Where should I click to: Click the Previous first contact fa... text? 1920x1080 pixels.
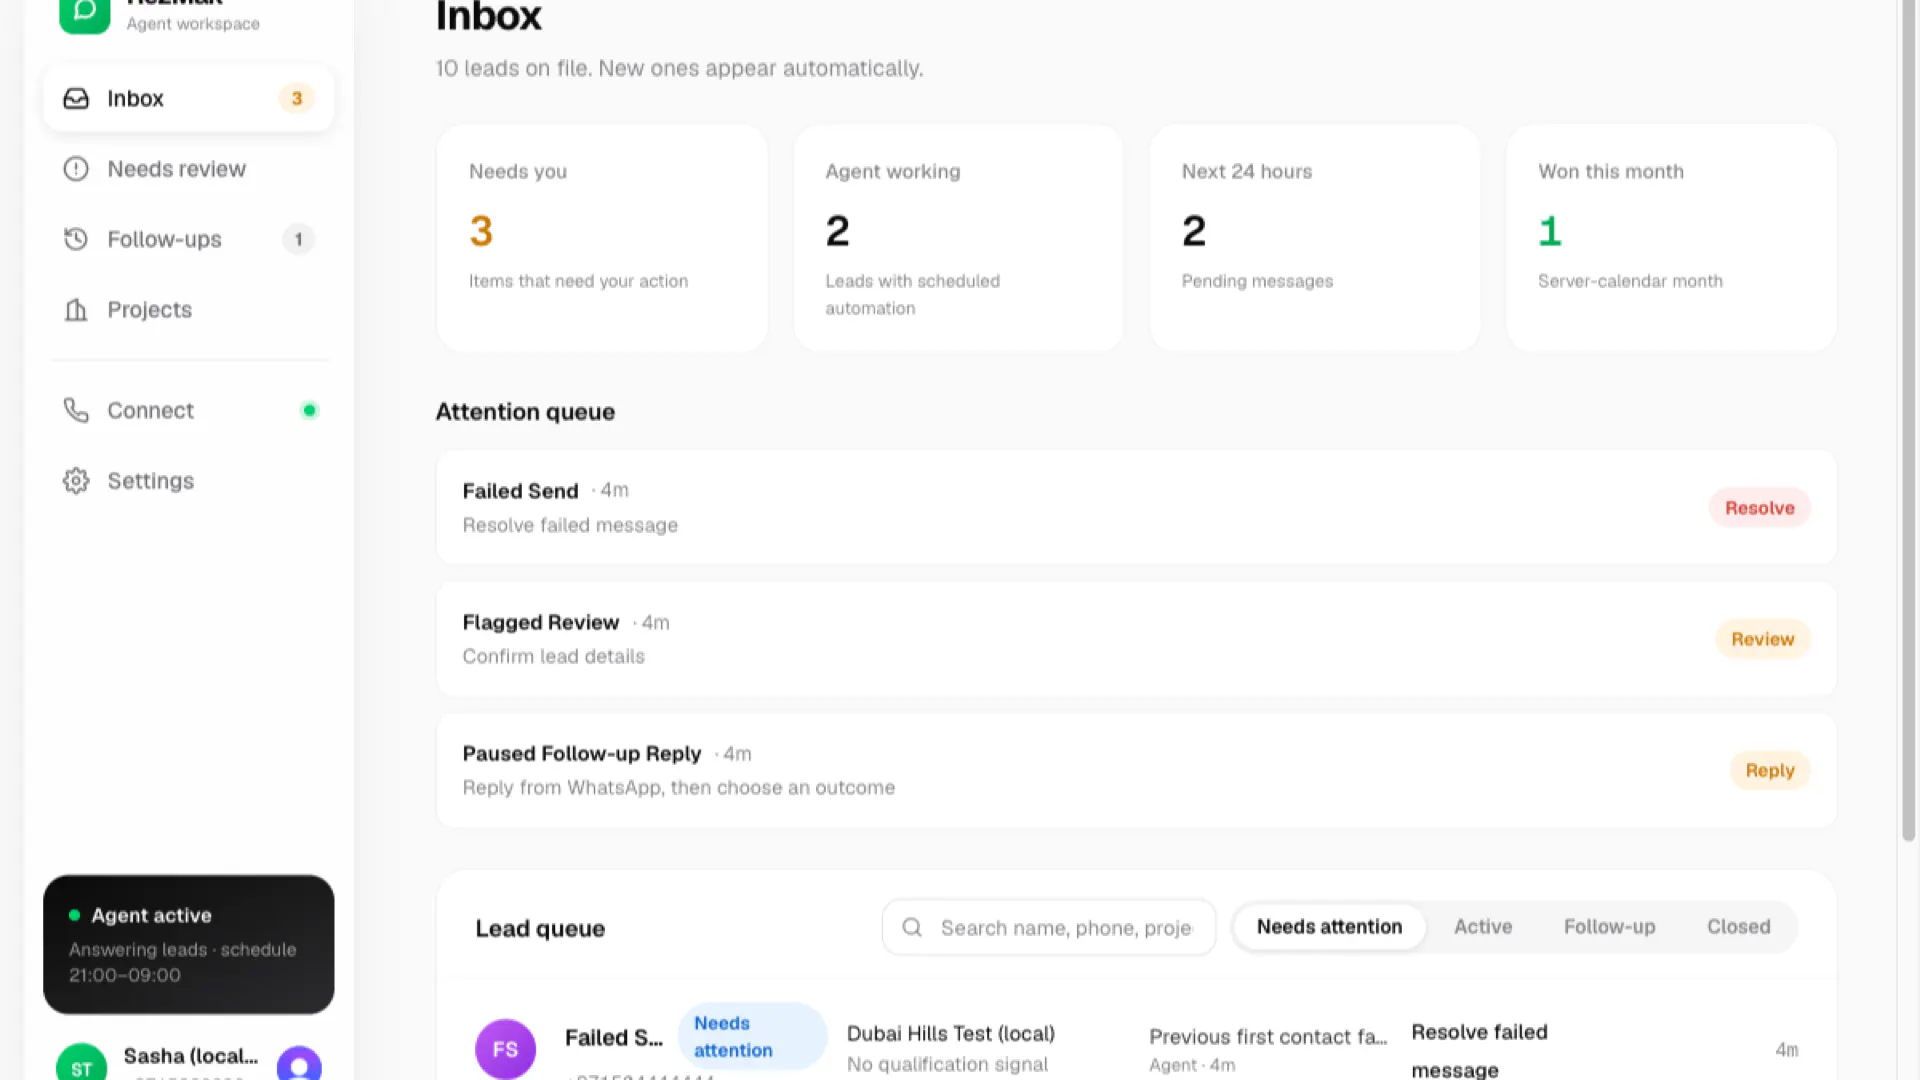(1267, 1036)
